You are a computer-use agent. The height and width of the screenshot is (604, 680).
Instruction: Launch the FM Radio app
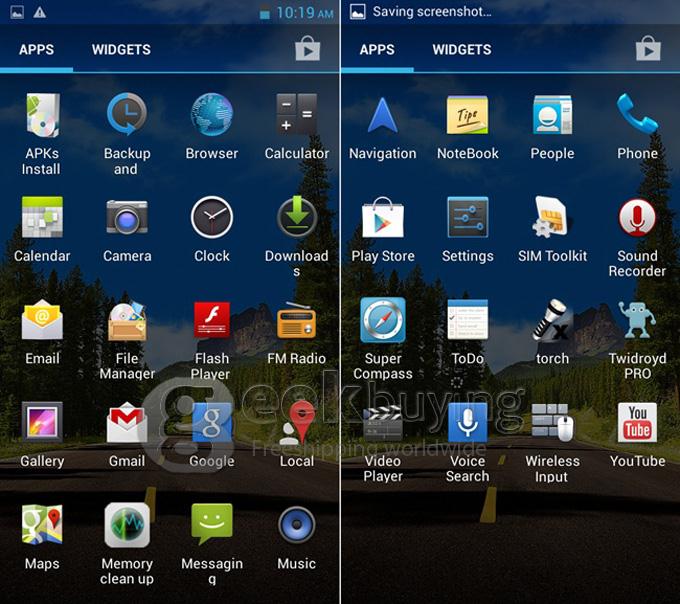(x=296, y=321)
